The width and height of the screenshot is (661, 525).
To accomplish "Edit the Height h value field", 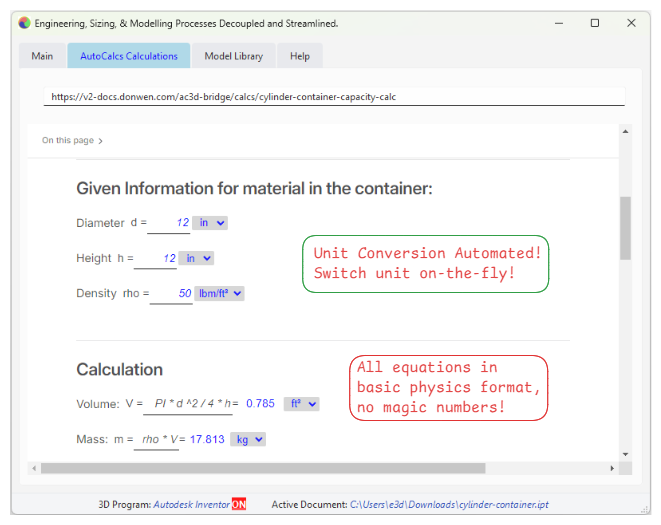I will tap(155, 258).
